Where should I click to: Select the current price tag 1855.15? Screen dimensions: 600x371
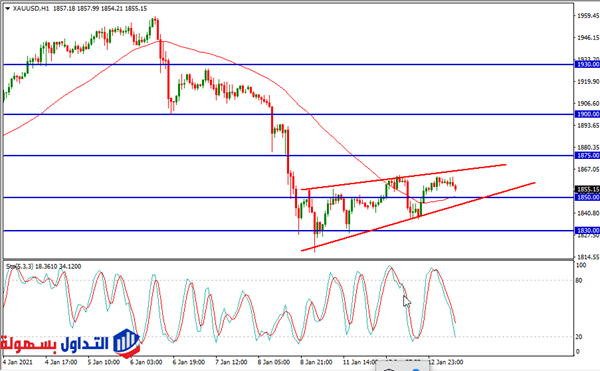(588, 189)
